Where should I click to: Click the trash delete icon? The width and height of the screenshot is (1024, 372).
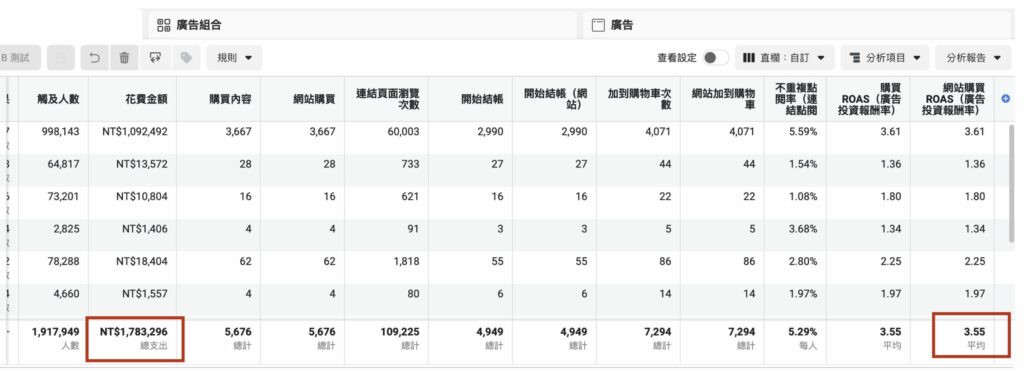124,58
